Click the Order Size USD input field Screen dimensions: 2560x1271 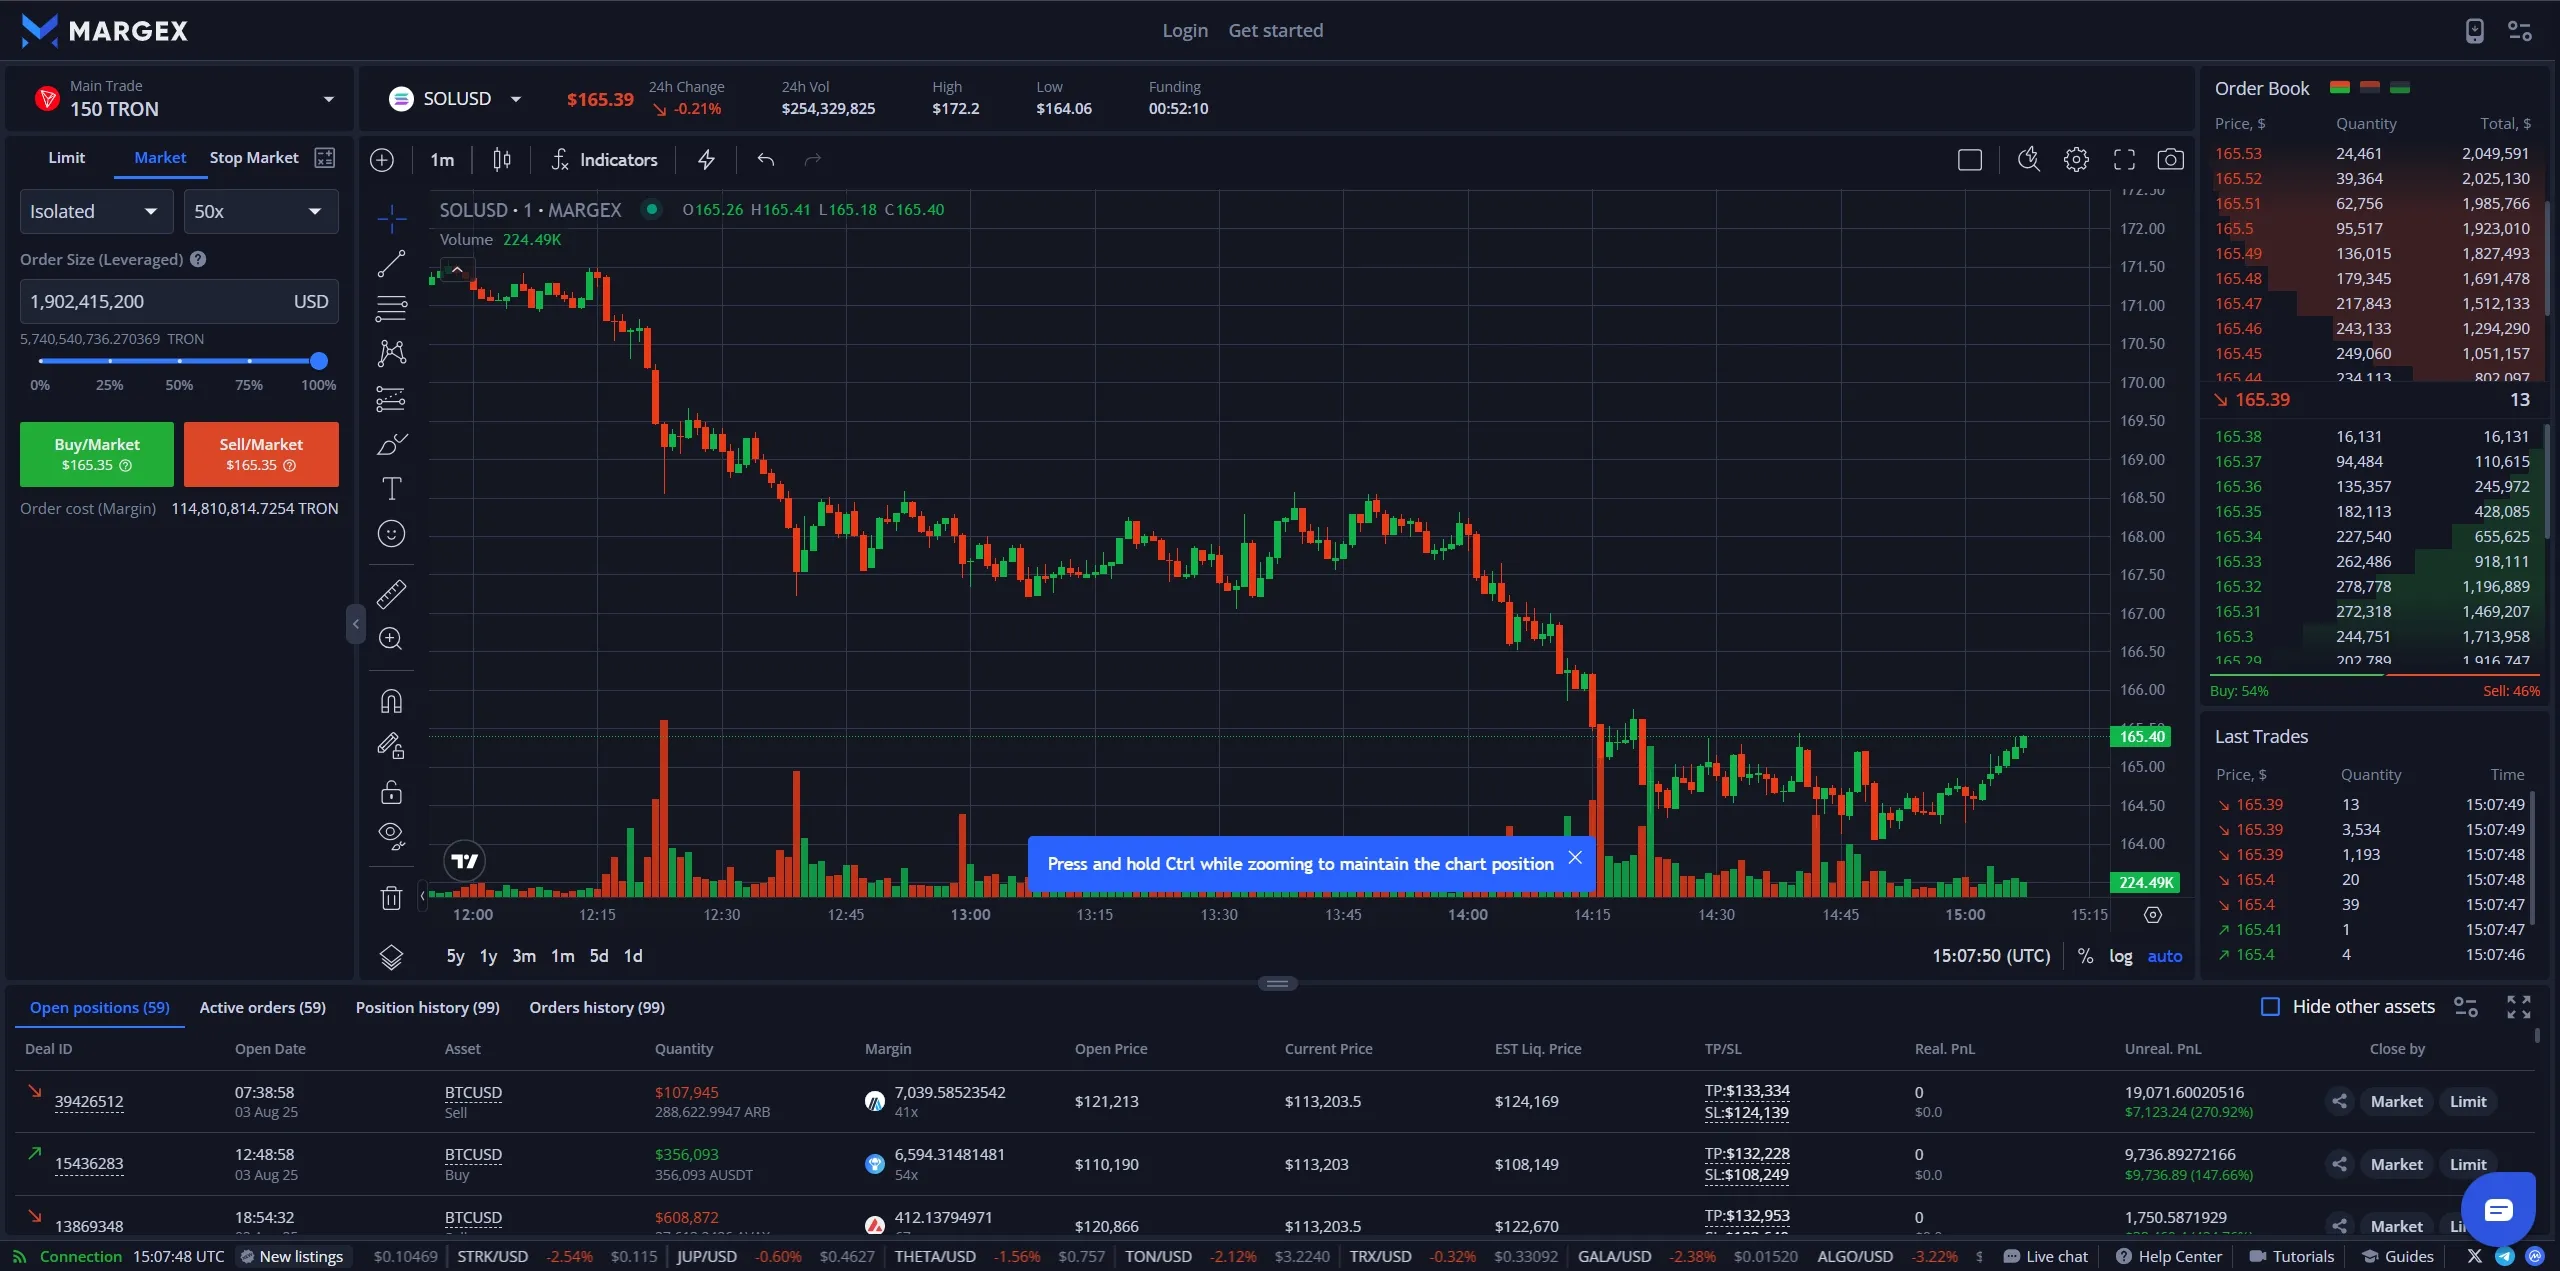[x=179, y=302]
